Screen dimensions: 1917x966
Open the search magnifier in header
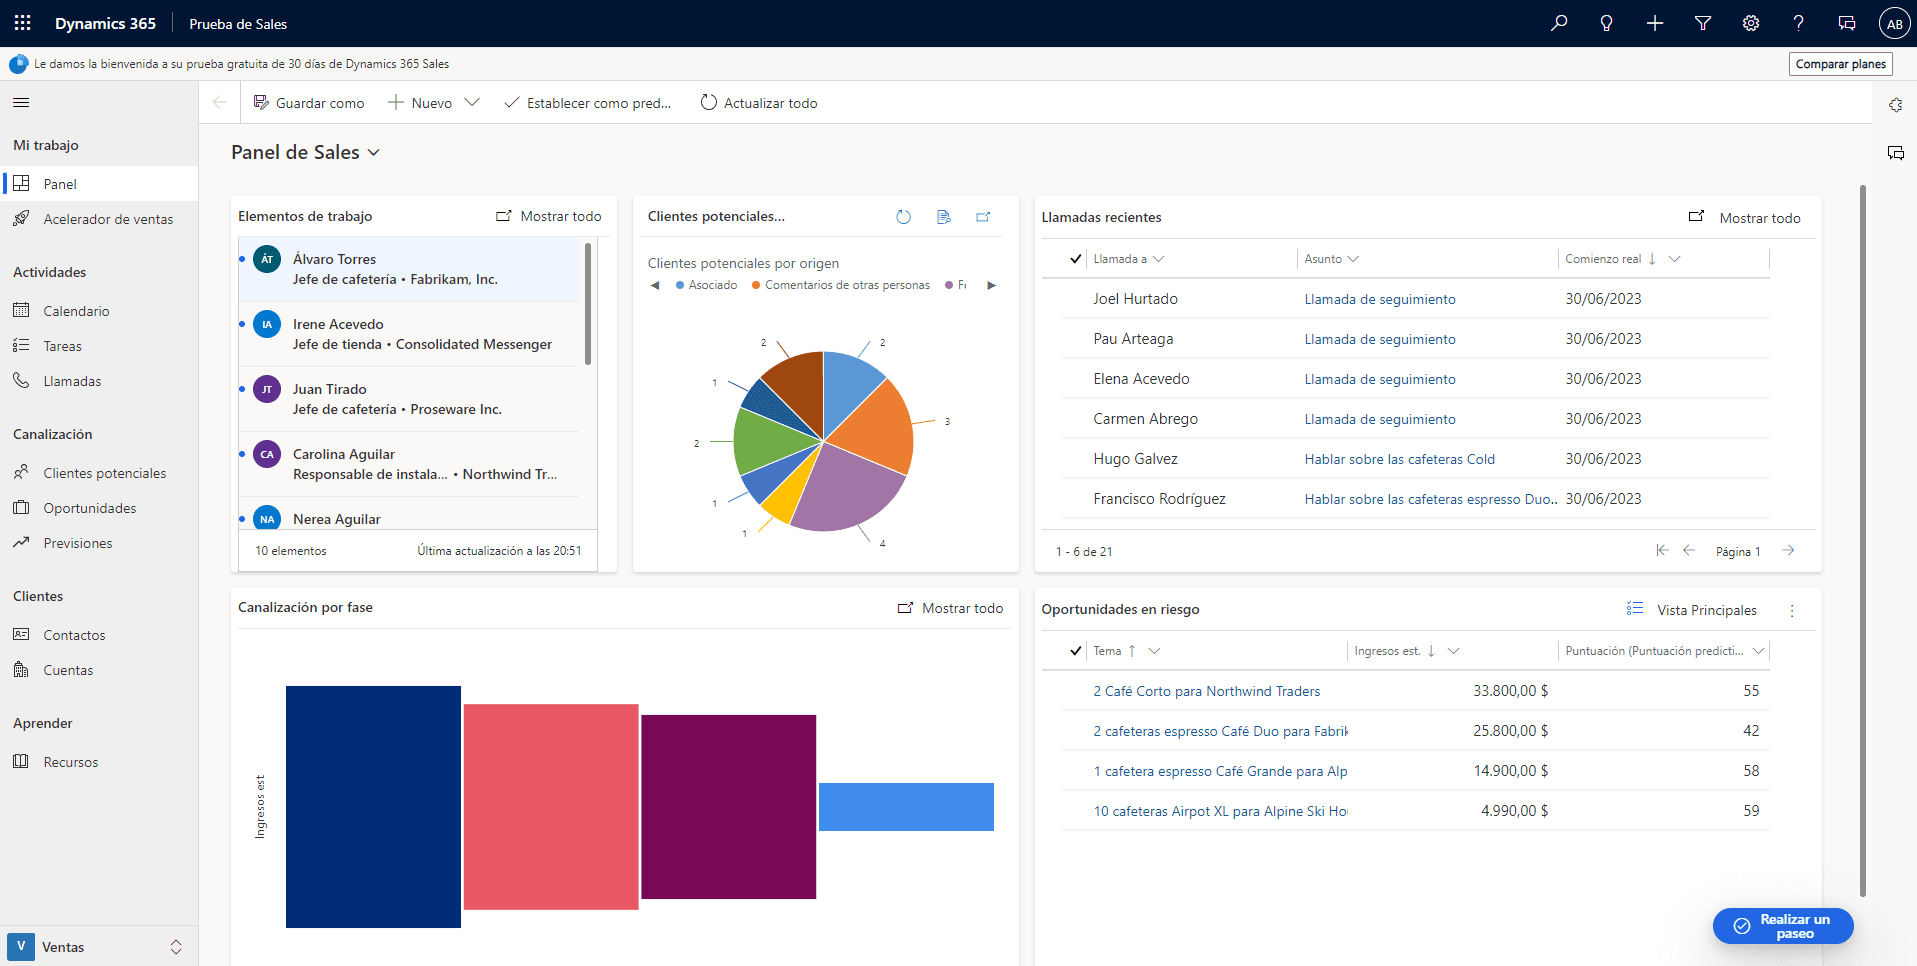pyautogui.click(x=1559, y=23)
